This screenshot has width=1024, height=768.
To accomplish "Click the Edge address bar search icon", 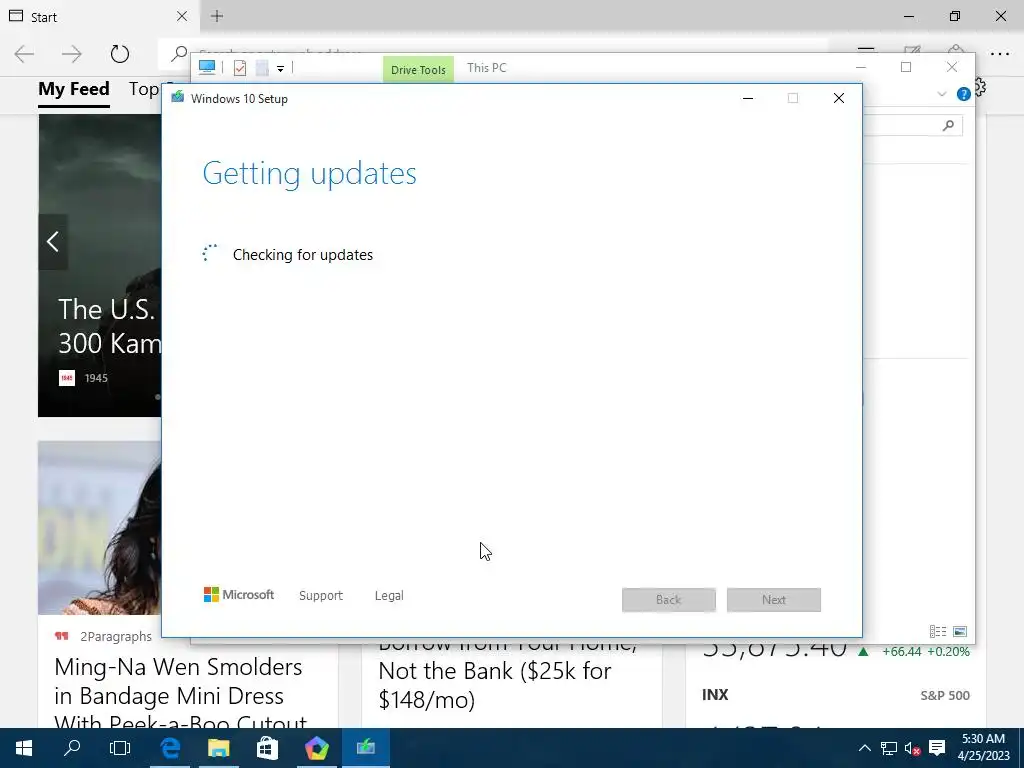I will coord(178,54).
